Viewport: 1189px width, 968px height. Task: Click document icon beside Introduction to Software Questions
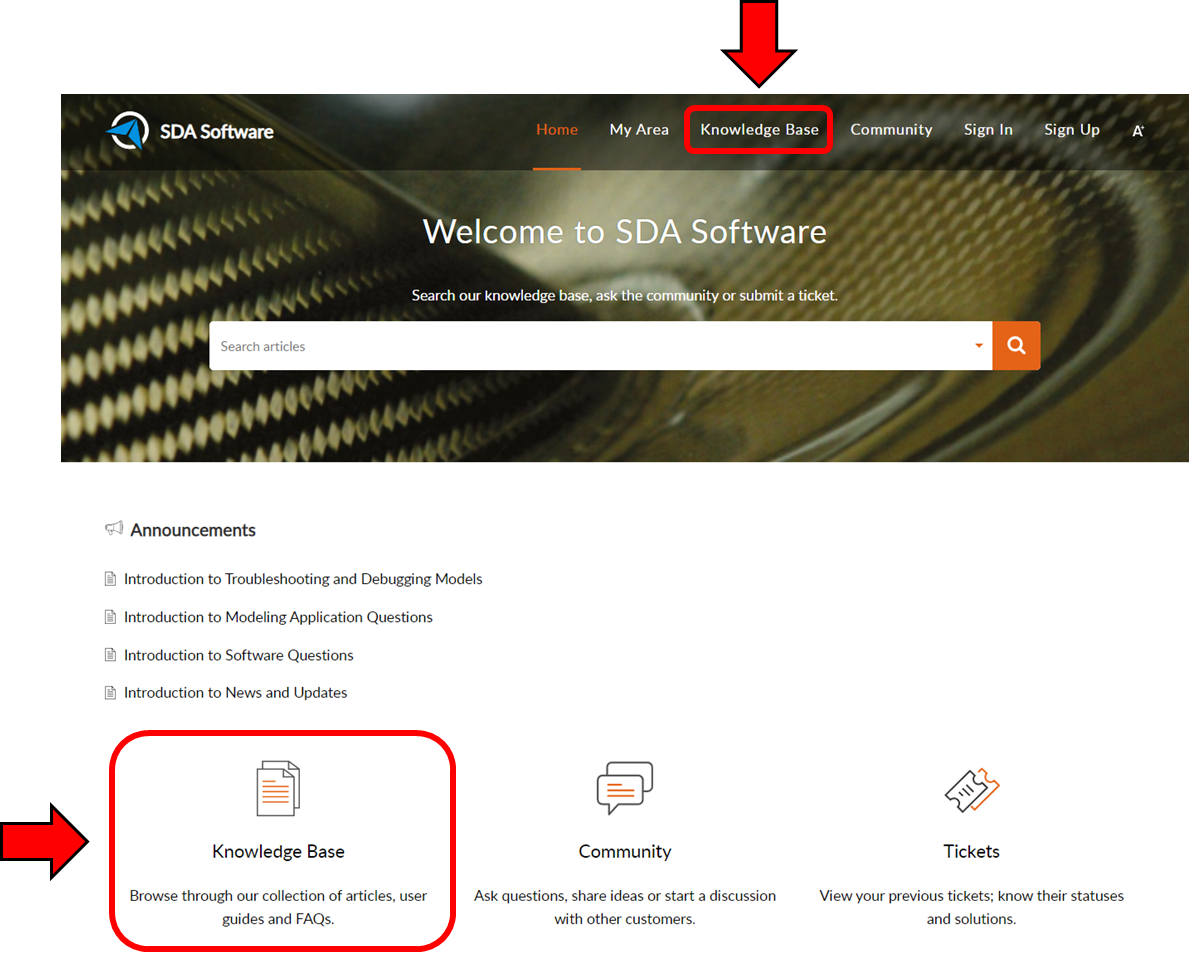[x=111, y=655]
